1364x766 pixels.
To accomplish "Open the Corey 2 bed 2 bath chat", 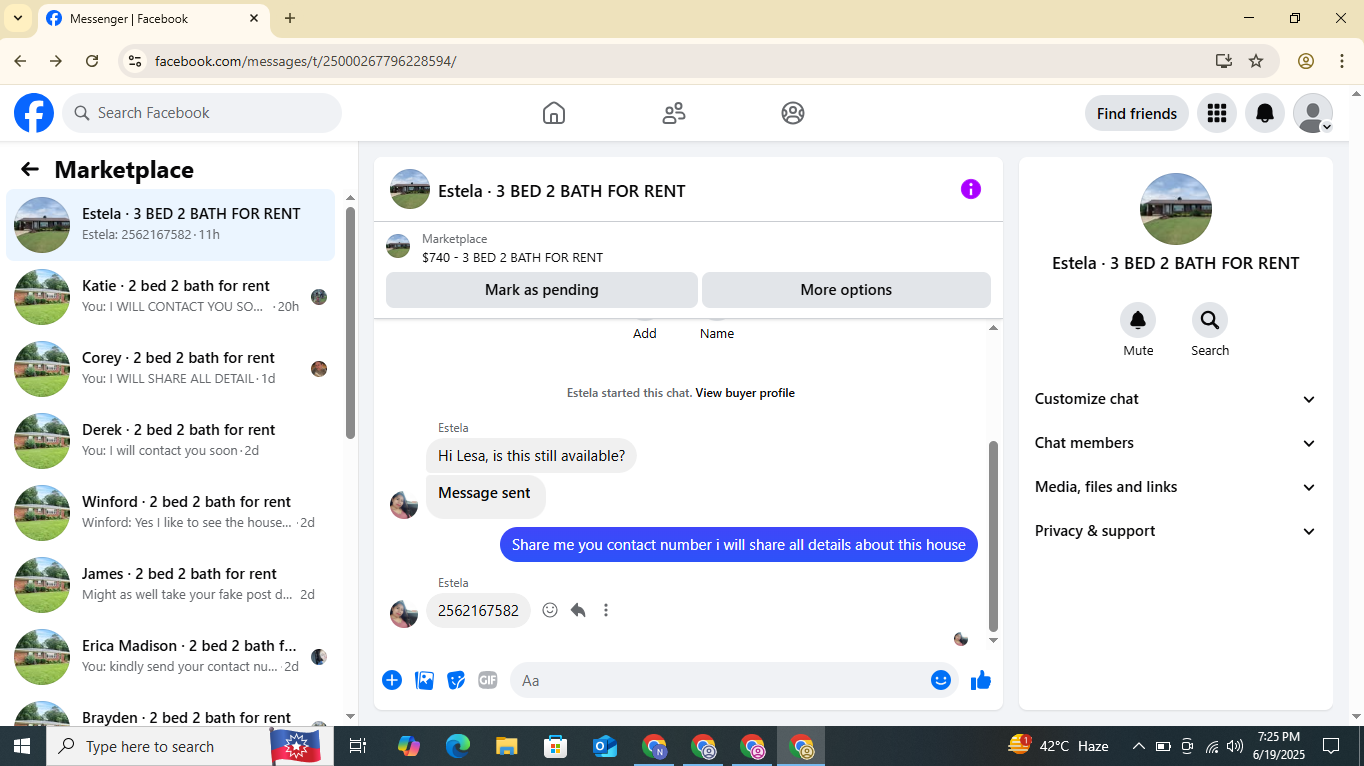I will pyautogui.click(x=170, y=369).
